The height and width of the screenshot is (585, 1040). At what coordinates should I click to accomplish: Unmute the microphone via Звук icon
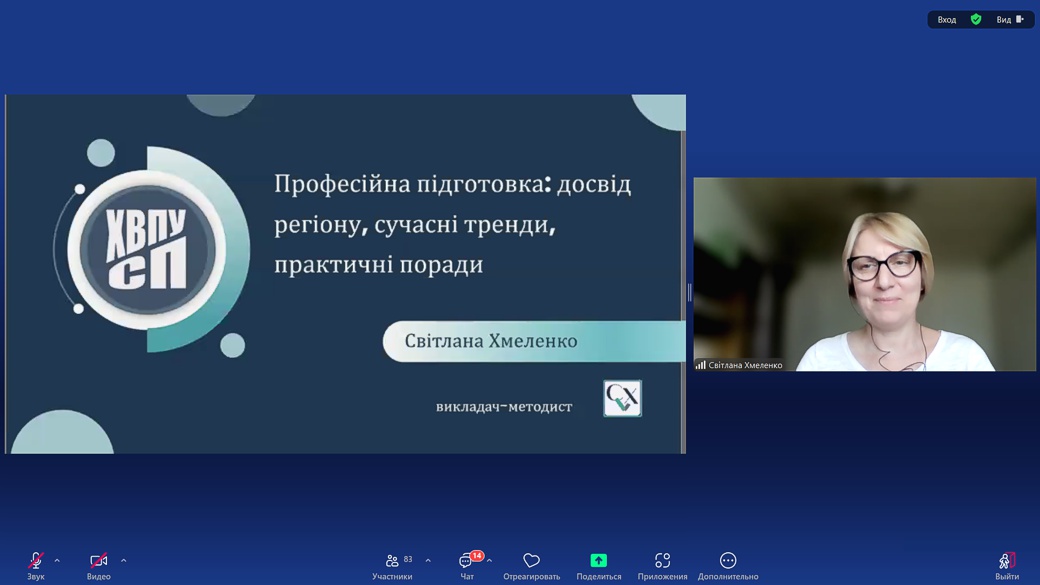36,561
